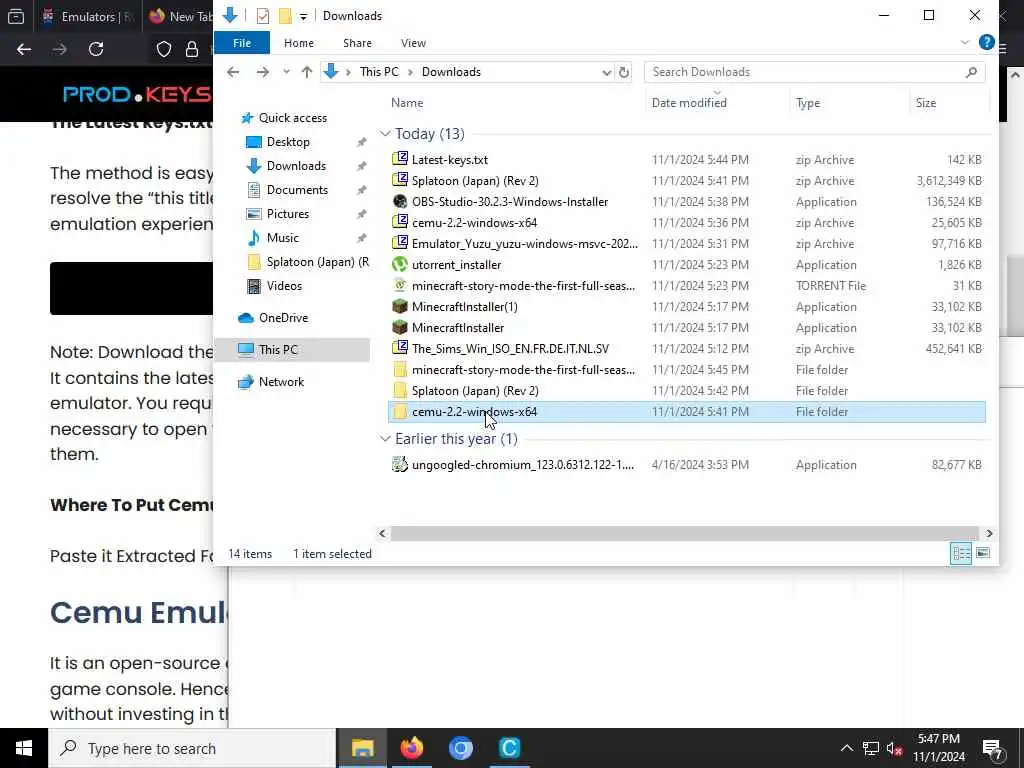Select Splatoon (Japan) (Rev 2) file folder
Viewport: 1024px width, 768px height.
475,391
